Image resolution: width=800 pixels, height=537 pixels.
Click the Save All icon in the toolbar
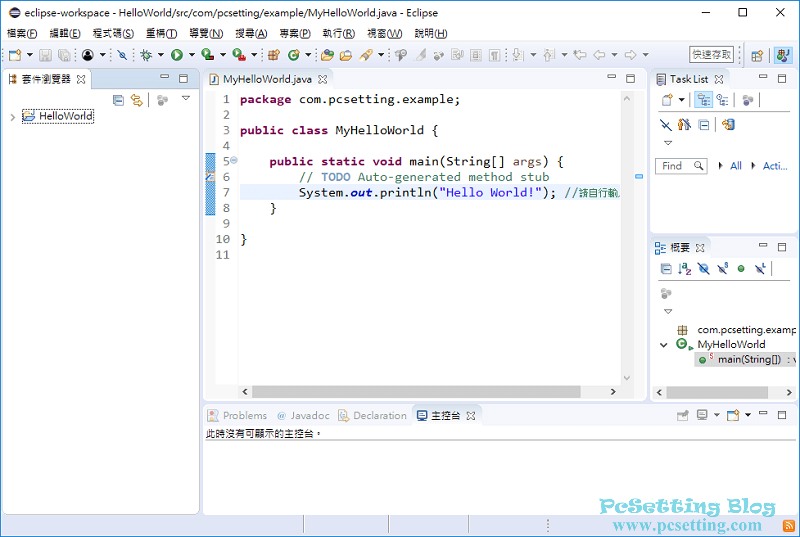pos(64,55)
